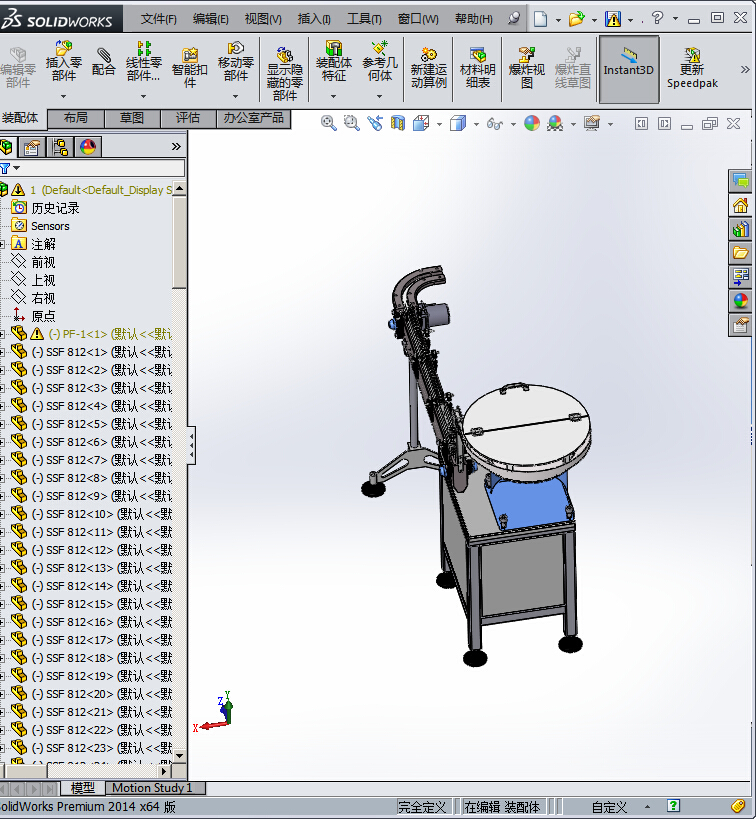This screenshot has width=756, height=819.
Task: Click Zoom to Area icon
Action: click(352, 123)
